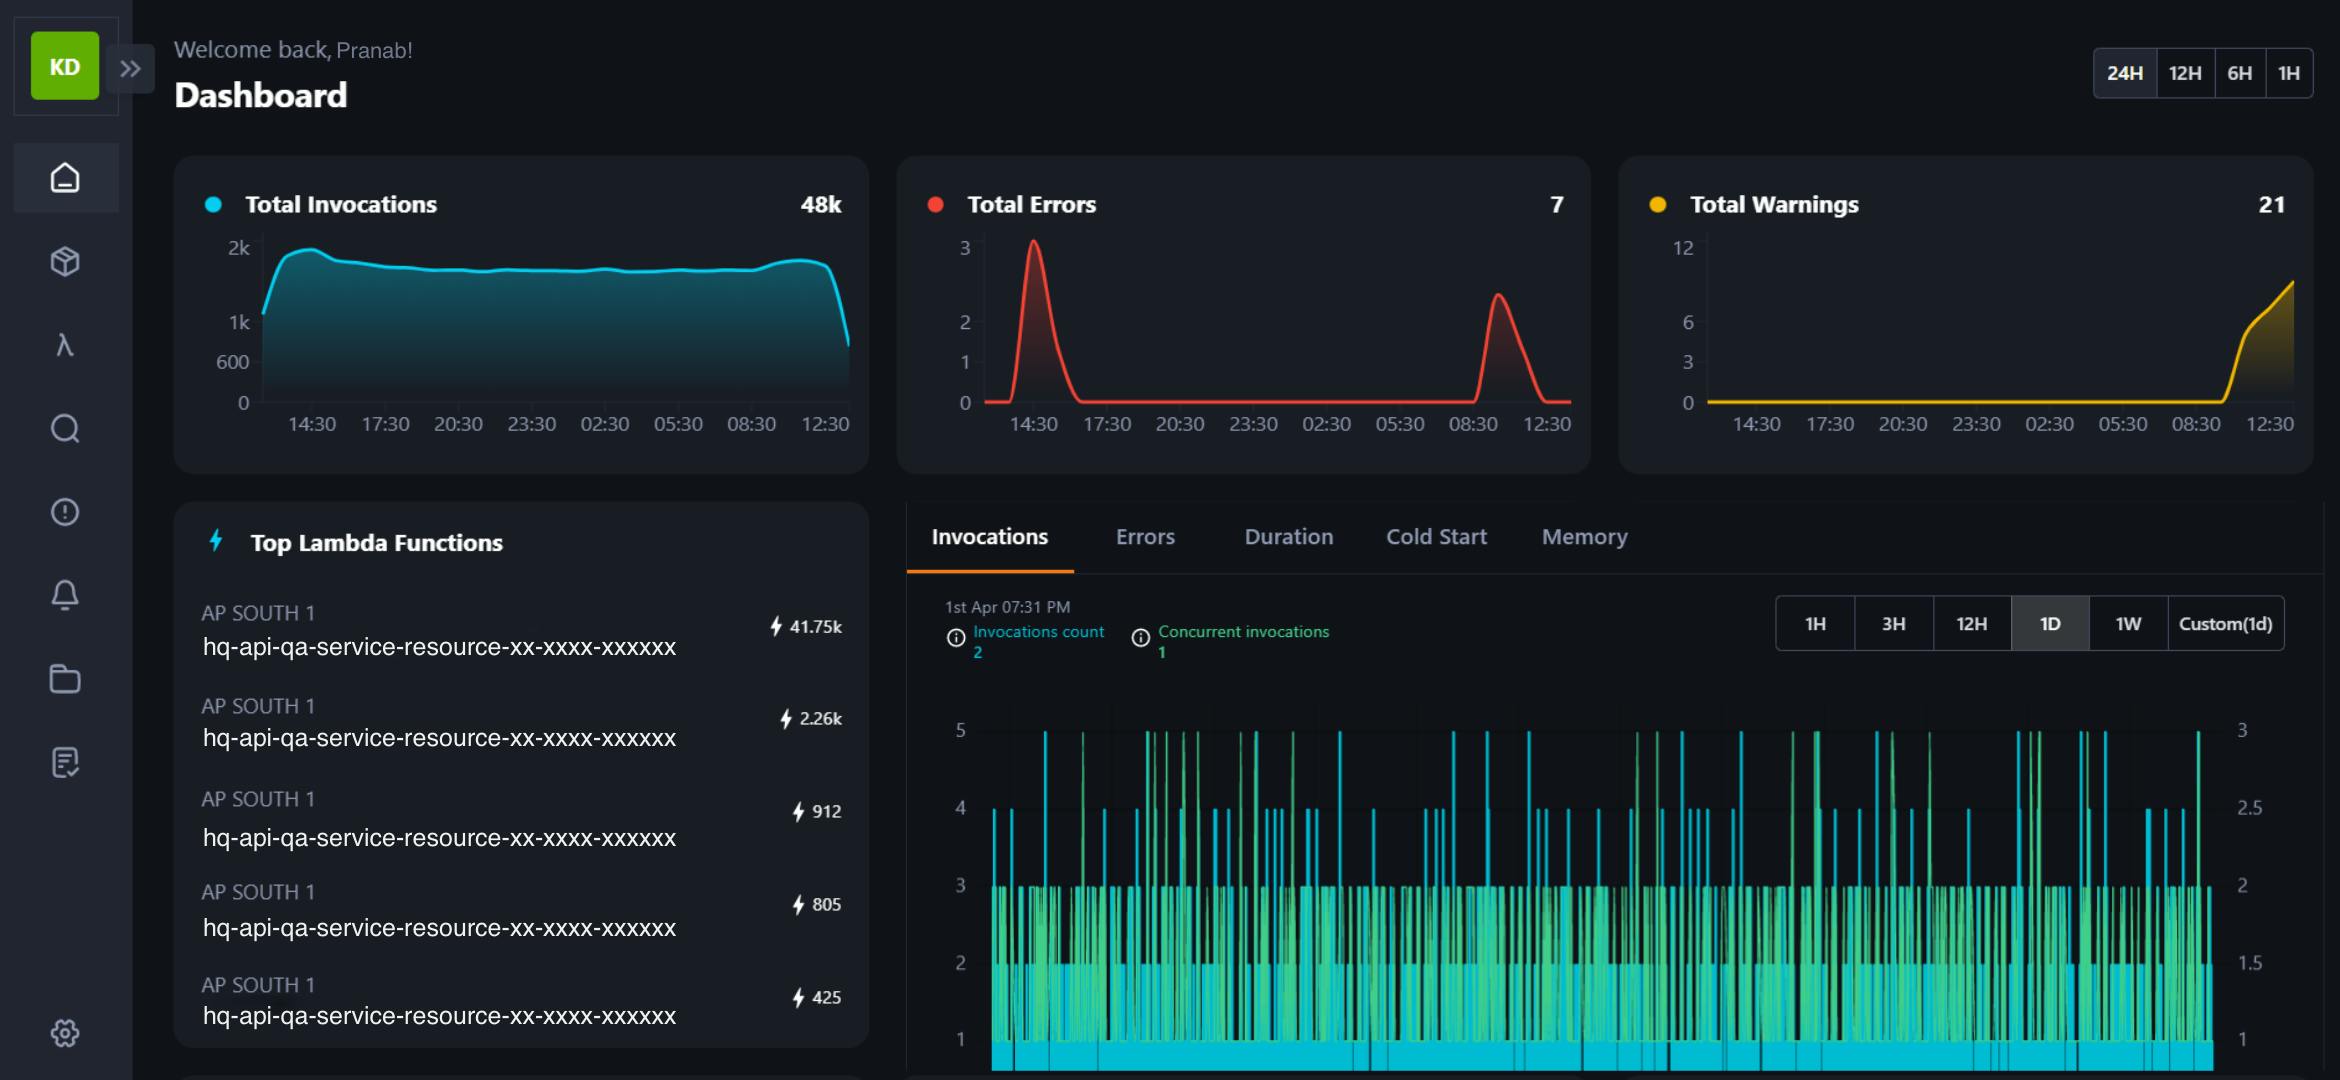Open the reports checklist sidebar icon
The image size is (2340, 1080).
(x=65, y=762)
